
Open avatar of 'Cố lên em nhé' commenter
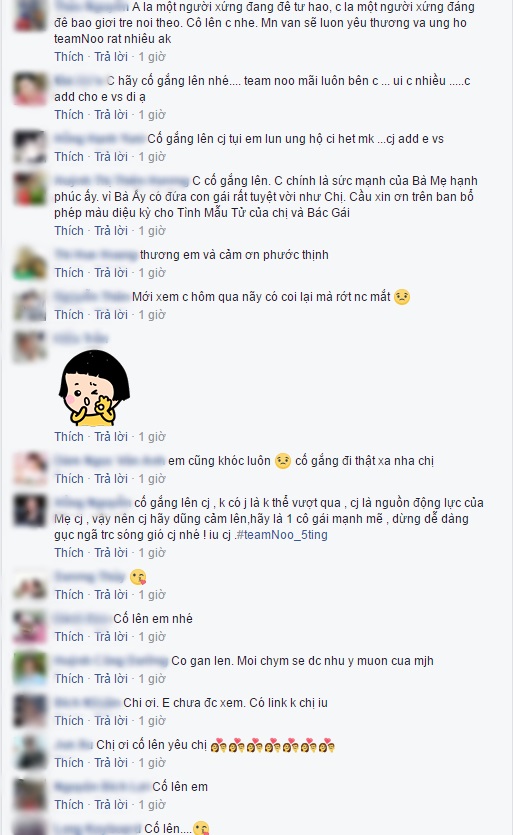[x=30, y=626]
